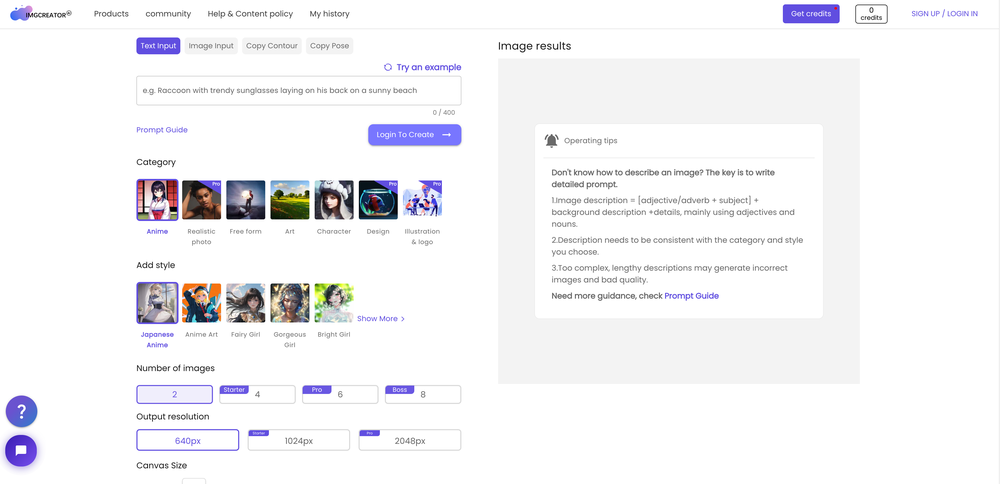Screen dimensions: 1000x484
Task: Click the Login To Create button
Action: click(415, 135)
